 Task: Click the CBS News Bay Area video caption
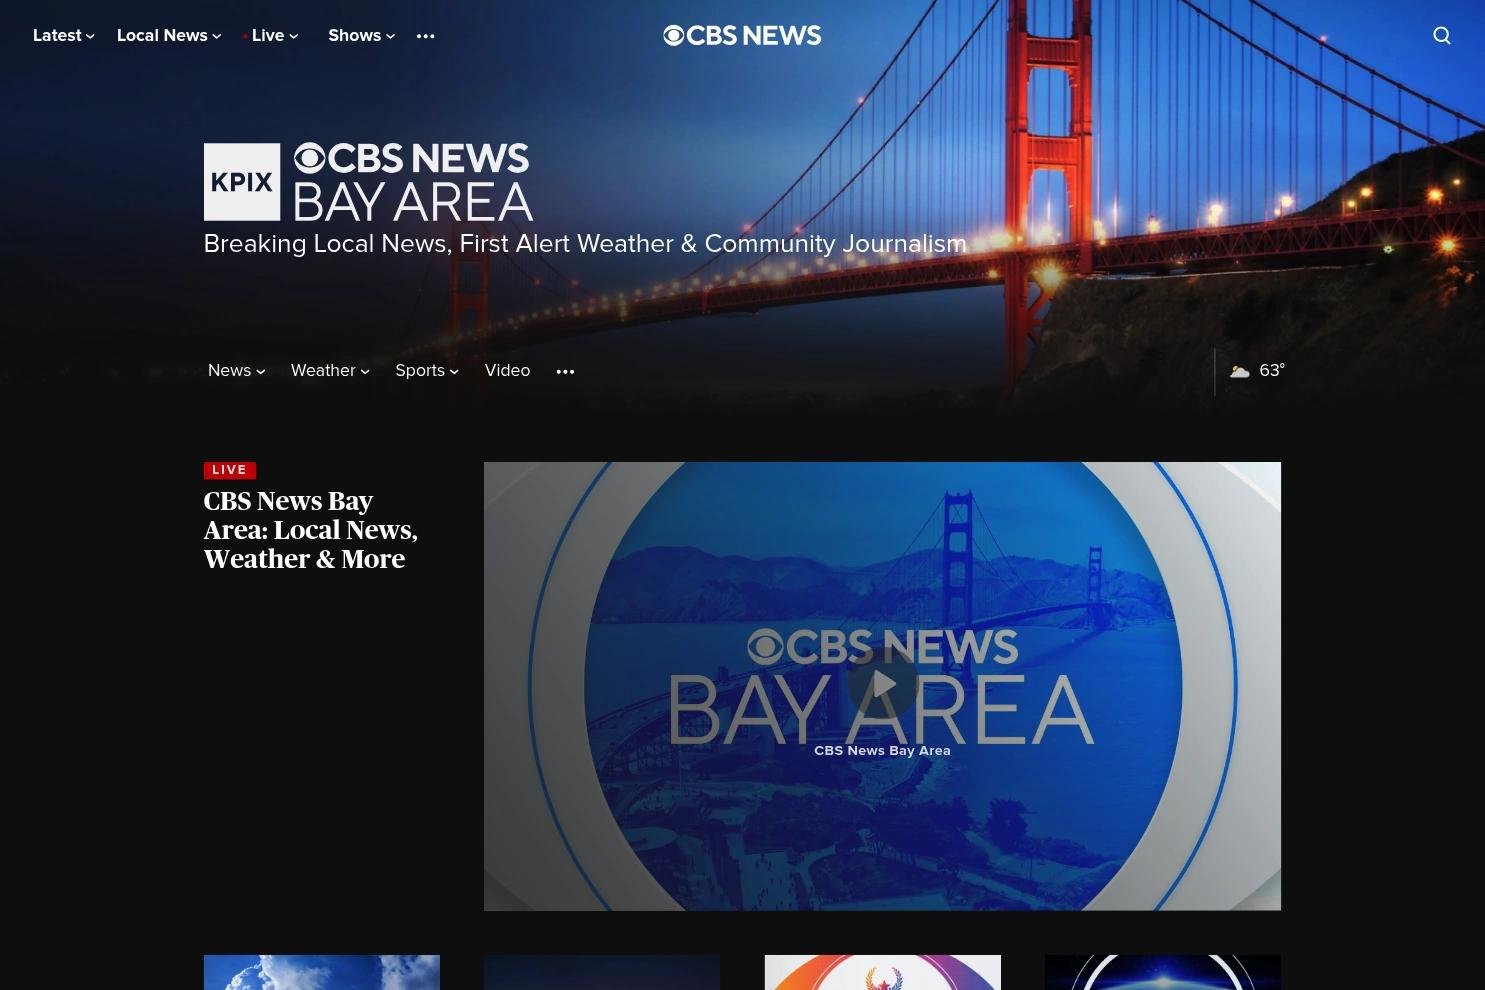[882, 751]
